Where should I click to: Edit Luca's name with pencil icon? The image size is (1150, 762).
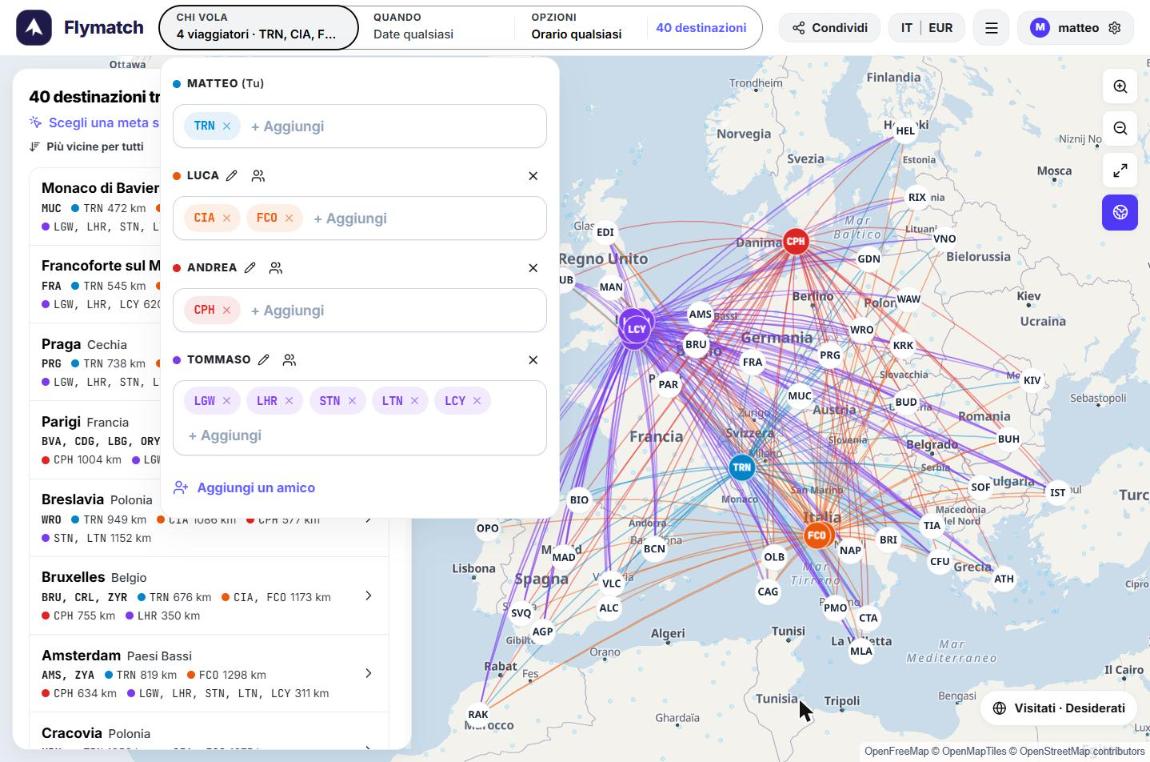[232, 176]
